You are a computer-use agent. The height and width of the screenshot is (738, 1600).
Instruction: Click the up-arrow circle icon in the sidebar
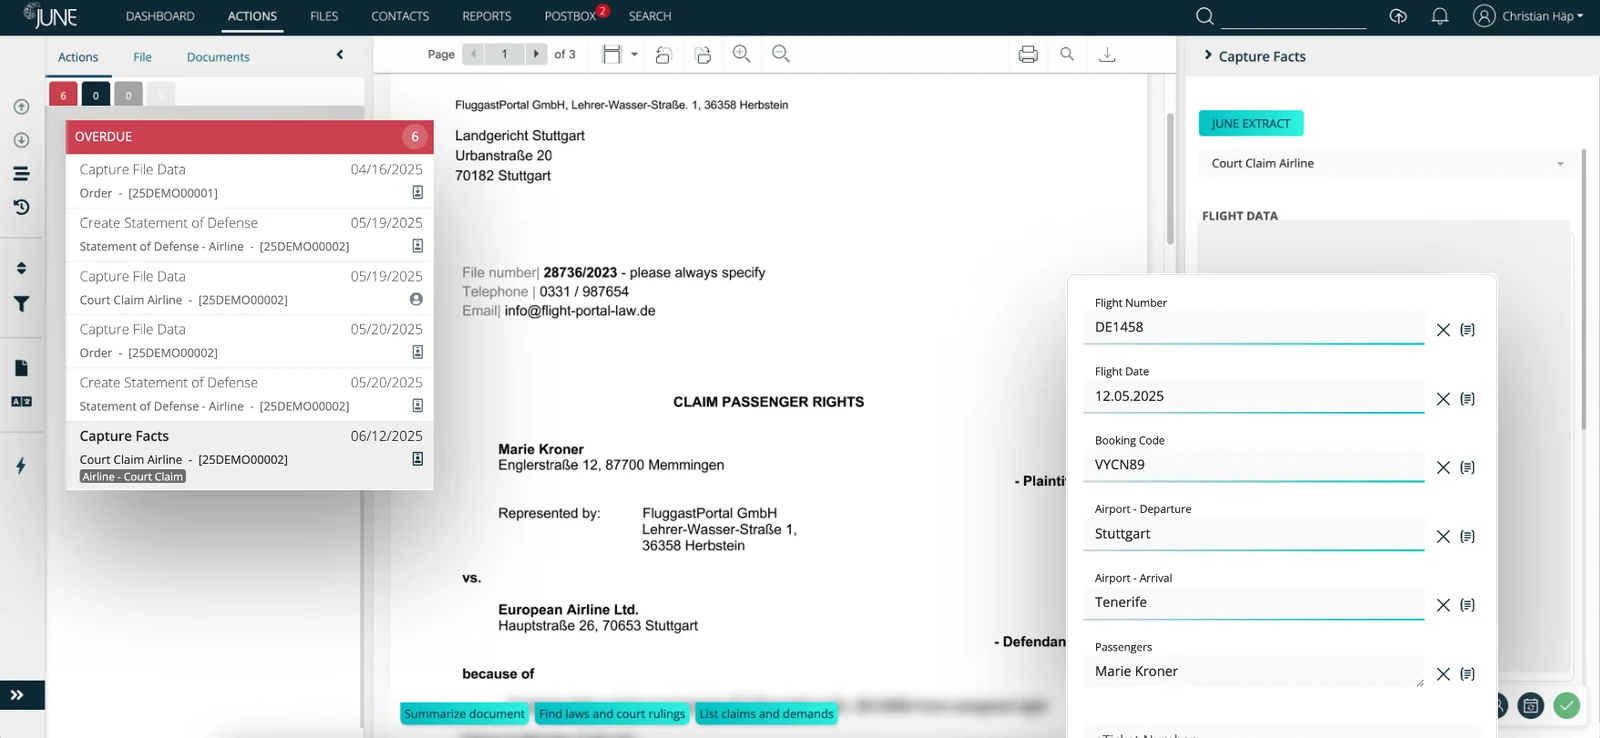coord(21,107)
